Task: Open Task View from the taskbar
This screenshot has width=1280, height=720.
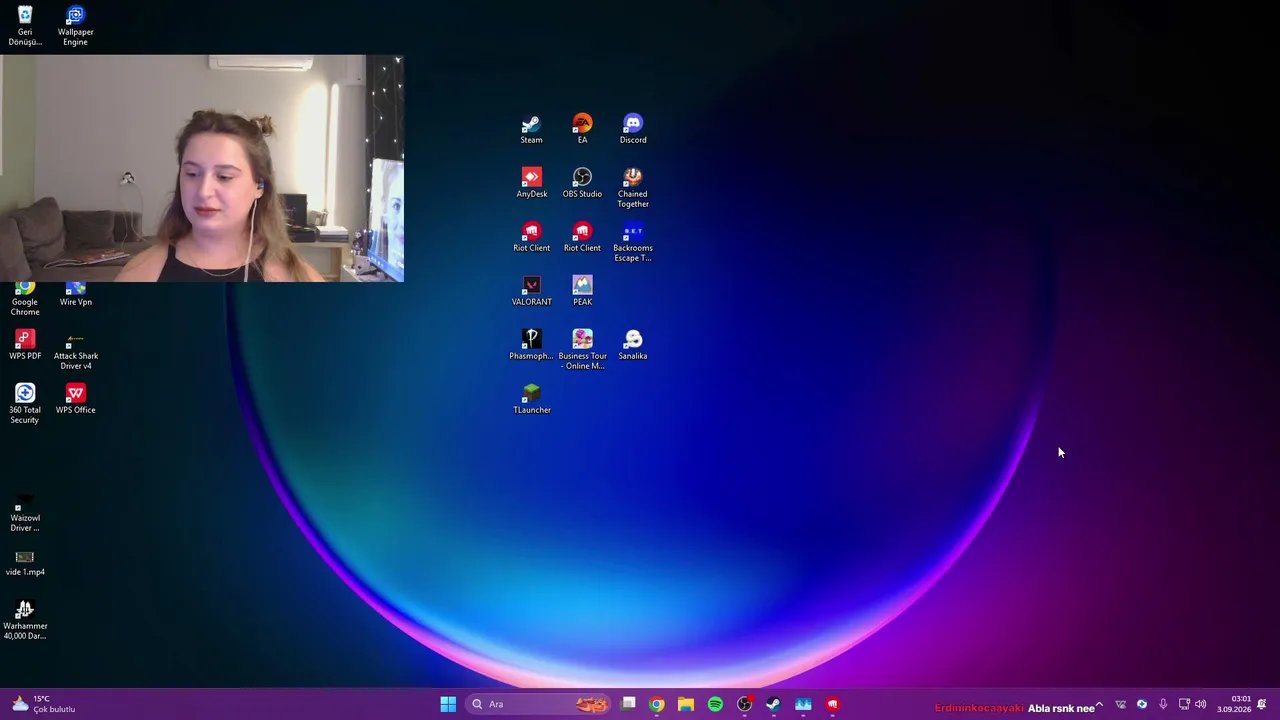Action: (628, 704)
